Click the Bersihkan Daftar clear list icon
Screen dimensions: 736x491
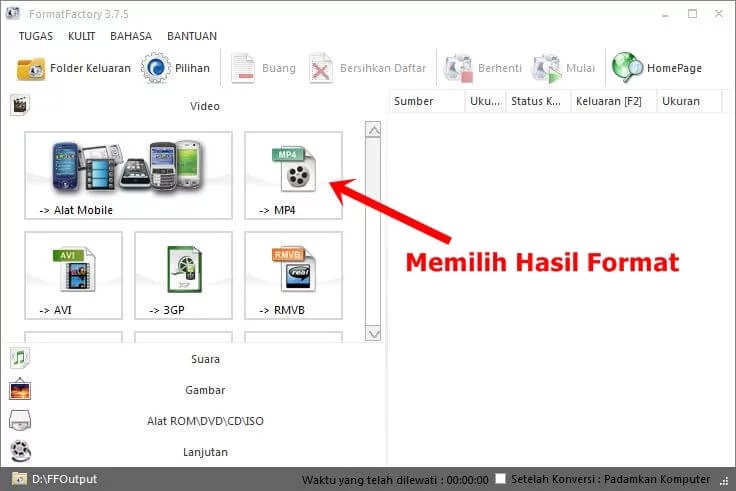coord(321,69)
